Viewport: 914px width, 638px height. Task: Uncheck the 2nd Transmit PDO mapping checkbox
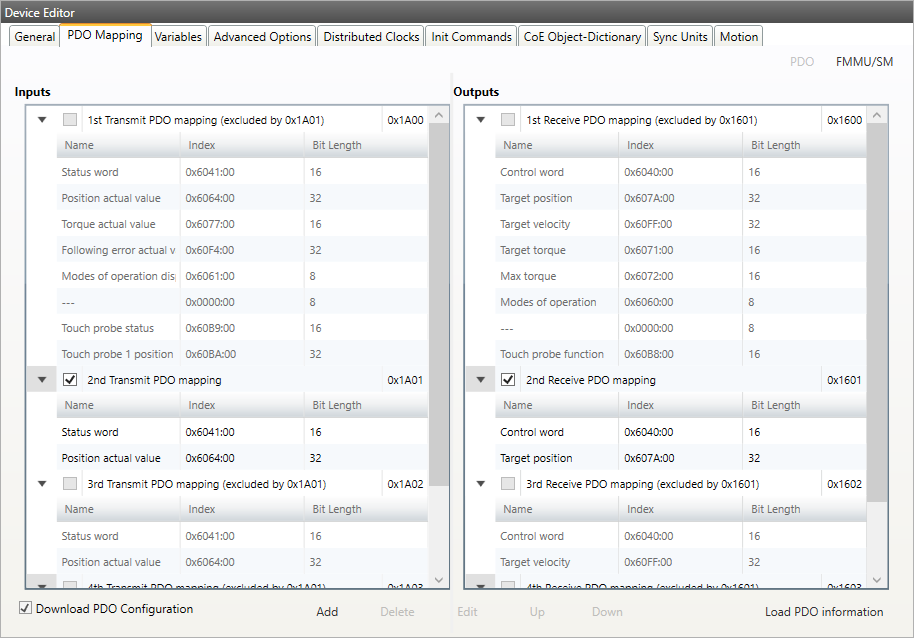[x=70, y=380]
